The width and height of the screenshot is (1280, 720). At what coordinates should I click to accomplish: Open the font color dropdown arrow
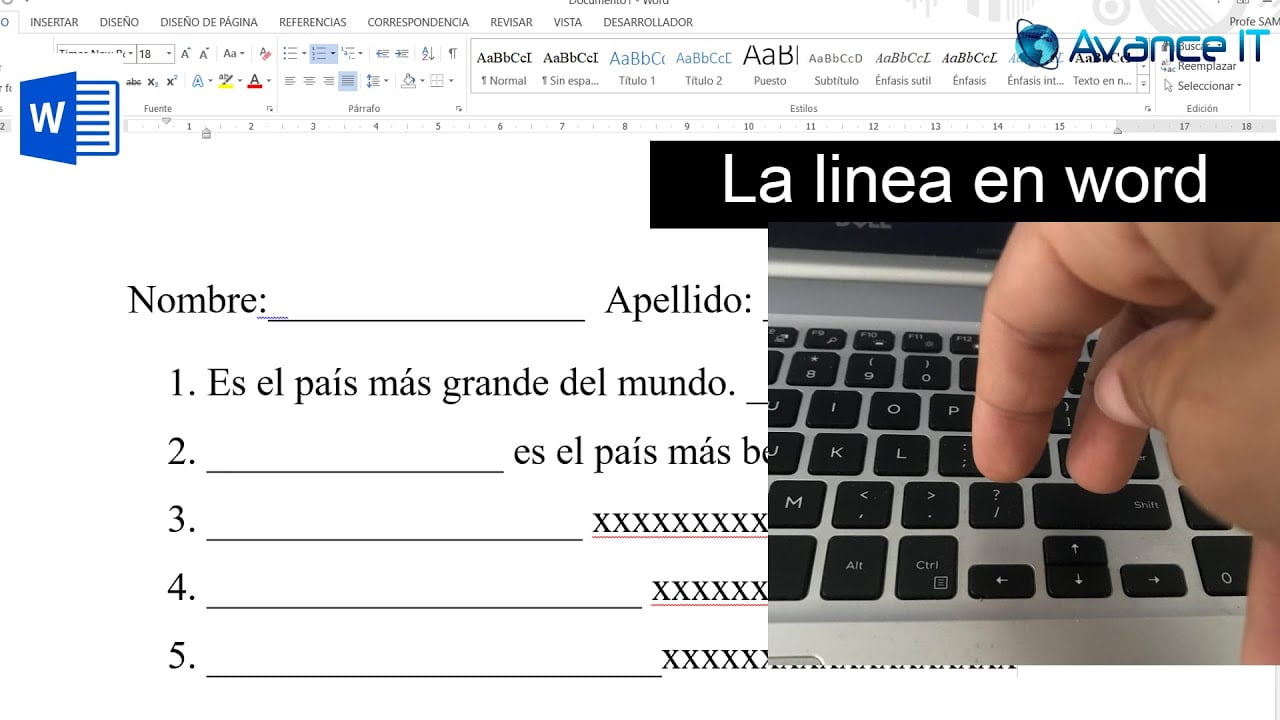point(268,81)
